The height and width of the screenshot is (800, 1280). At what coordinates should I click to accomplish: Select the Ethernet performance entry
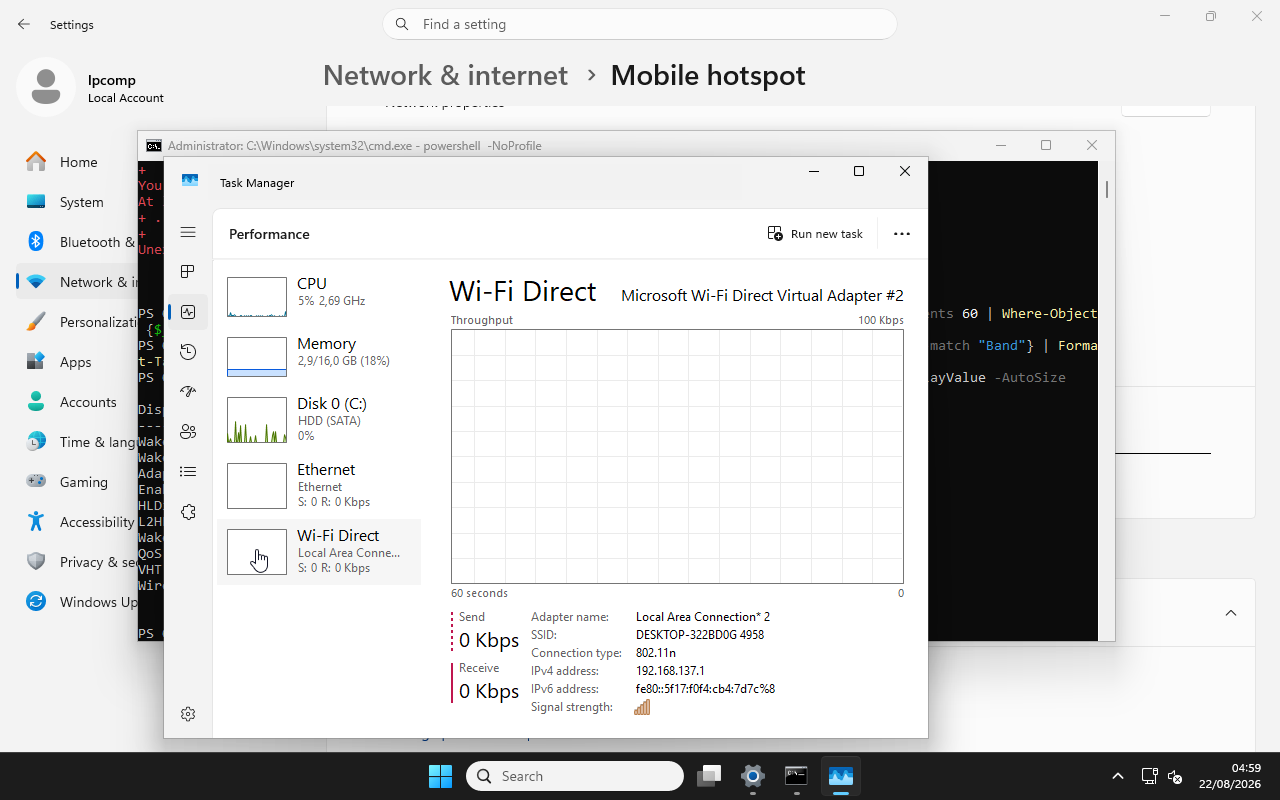tap(319, 485)
